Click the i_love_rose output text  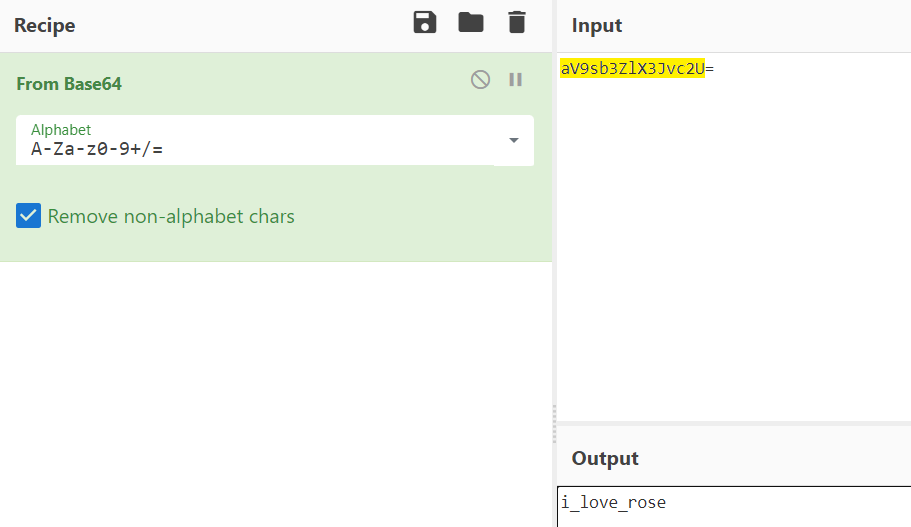pyautogui.click(x=613, y=502)
